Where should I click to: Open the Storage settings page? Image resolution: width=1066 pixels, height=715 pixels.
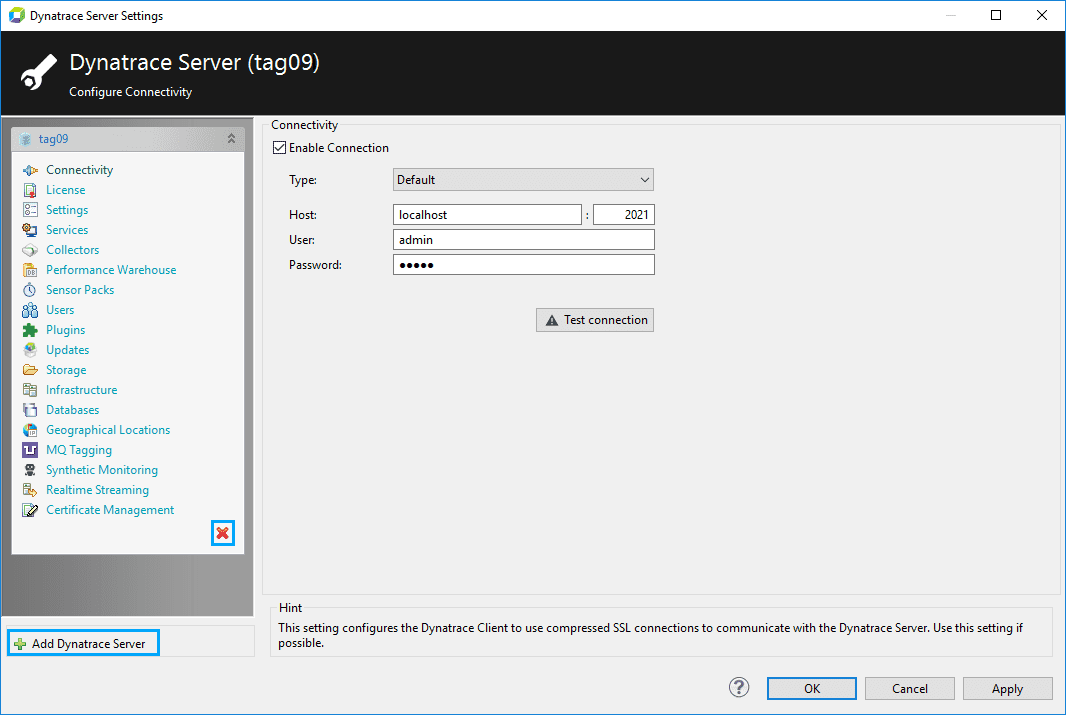coord(67,370)
